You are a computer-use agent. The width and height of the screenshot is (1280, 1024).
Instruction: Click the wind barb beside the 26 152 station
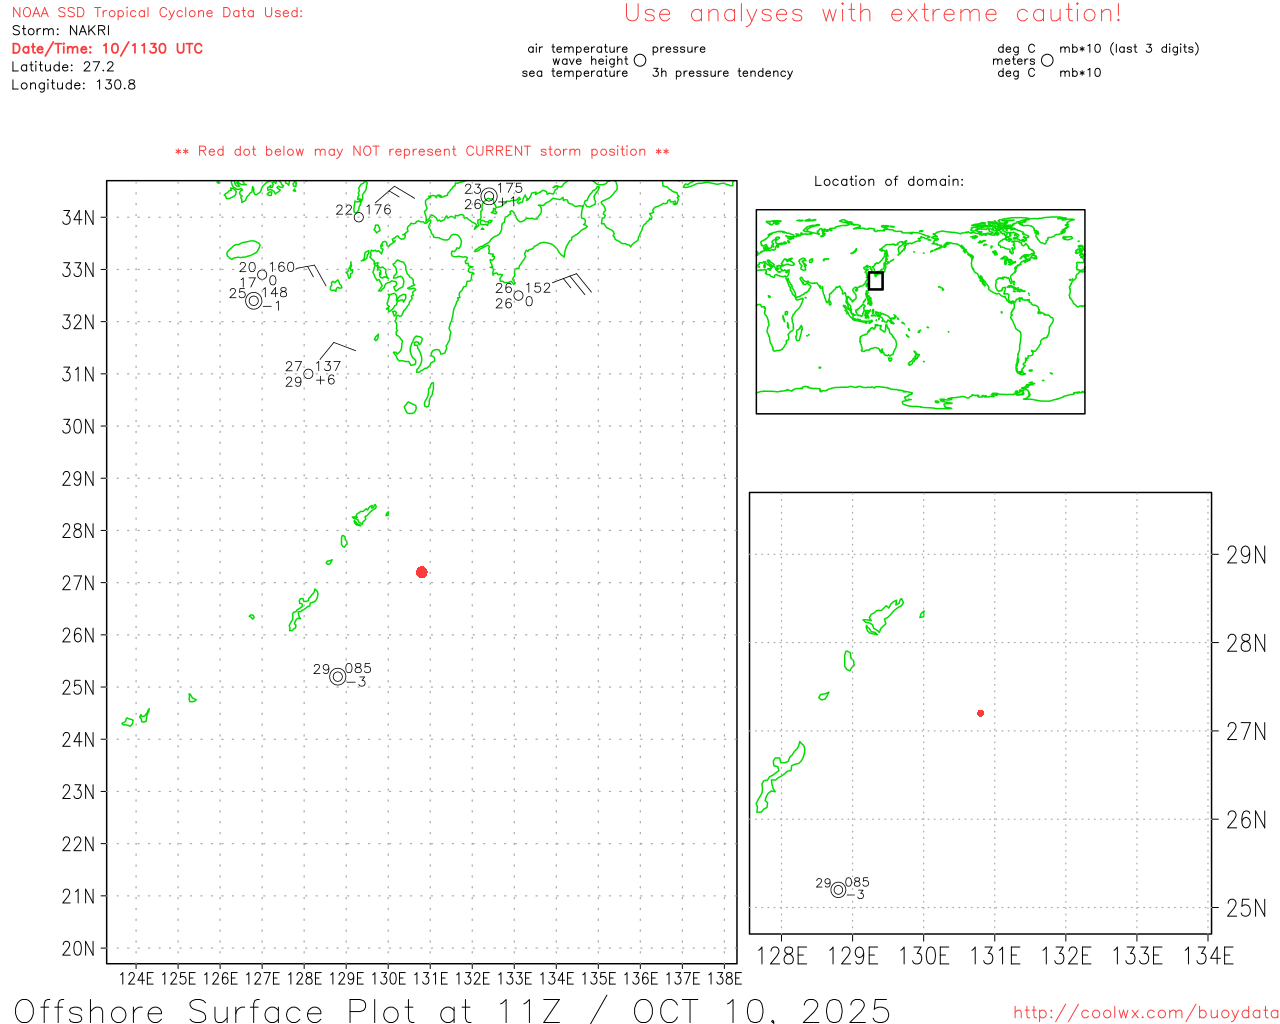(x=573, y=282)
